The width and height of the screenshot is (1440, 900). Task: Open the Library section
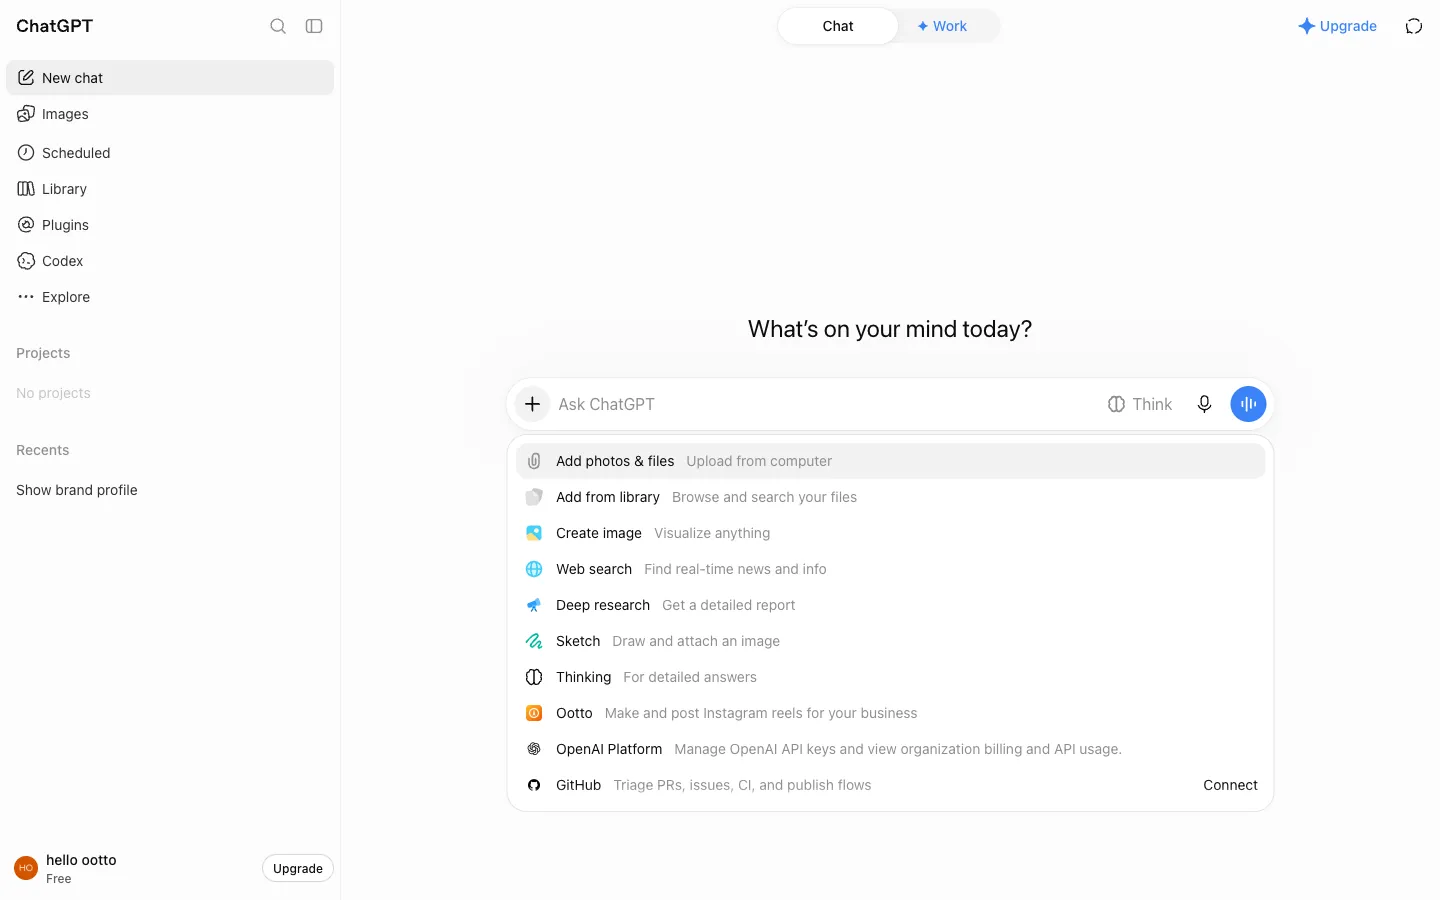click(170, 189)
